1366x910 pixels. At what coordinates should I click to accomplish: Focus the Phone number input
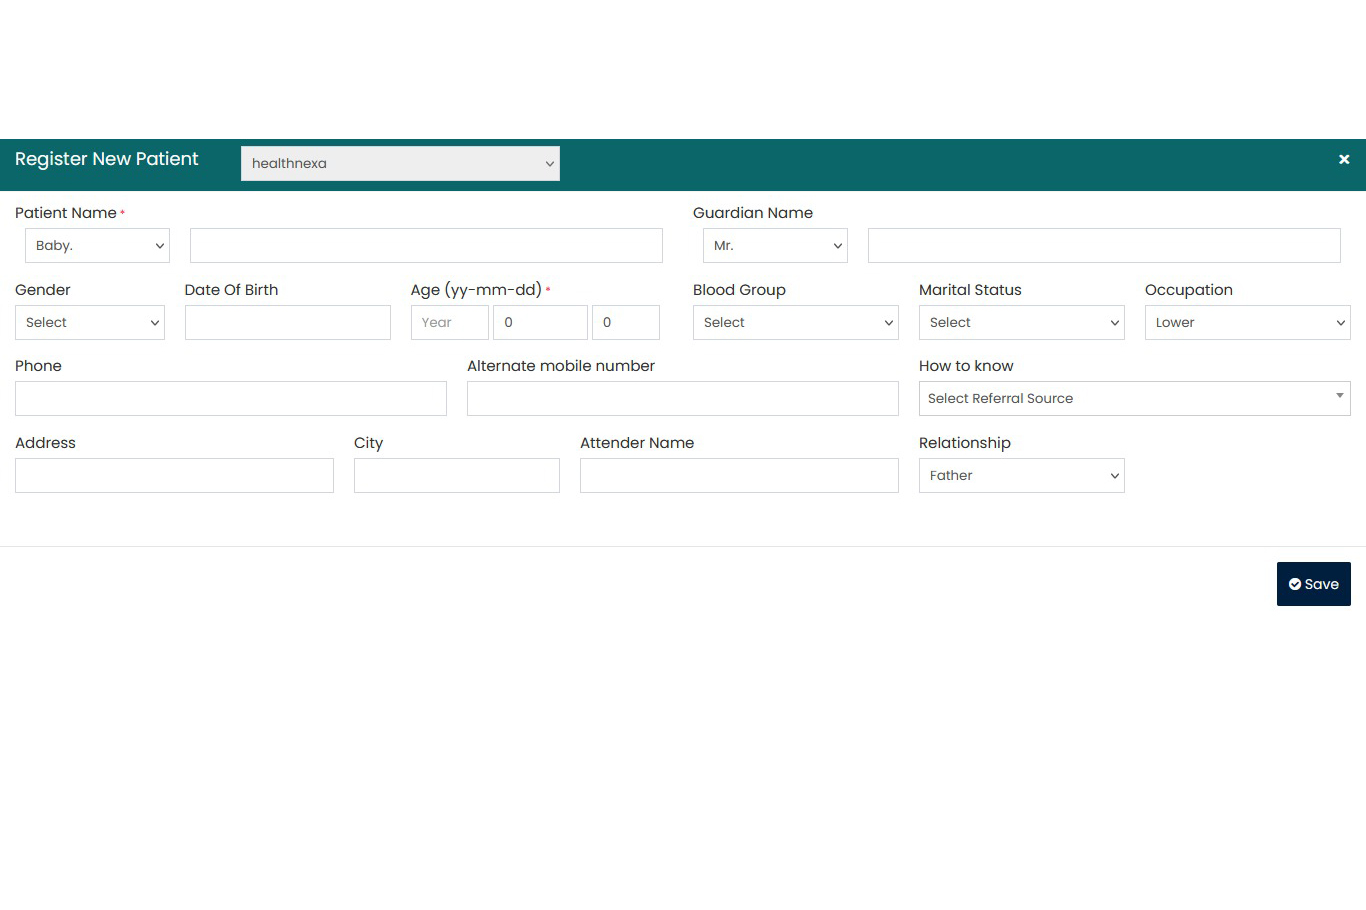[x=230, y=398]
